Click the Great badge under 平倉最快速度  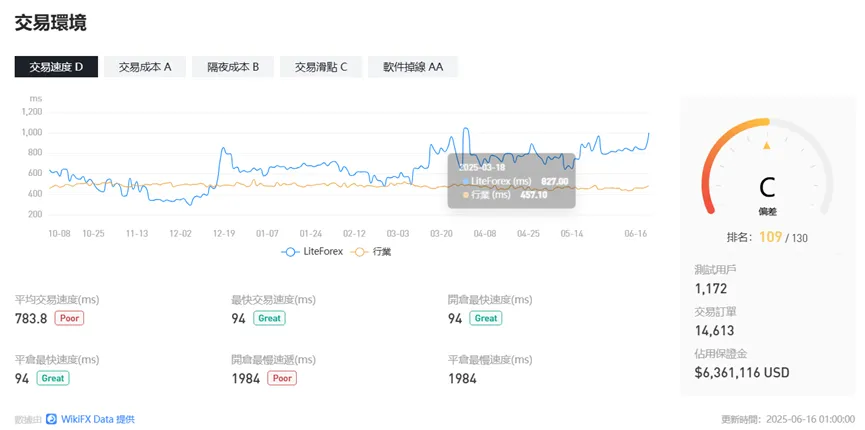tap(53, 378)
